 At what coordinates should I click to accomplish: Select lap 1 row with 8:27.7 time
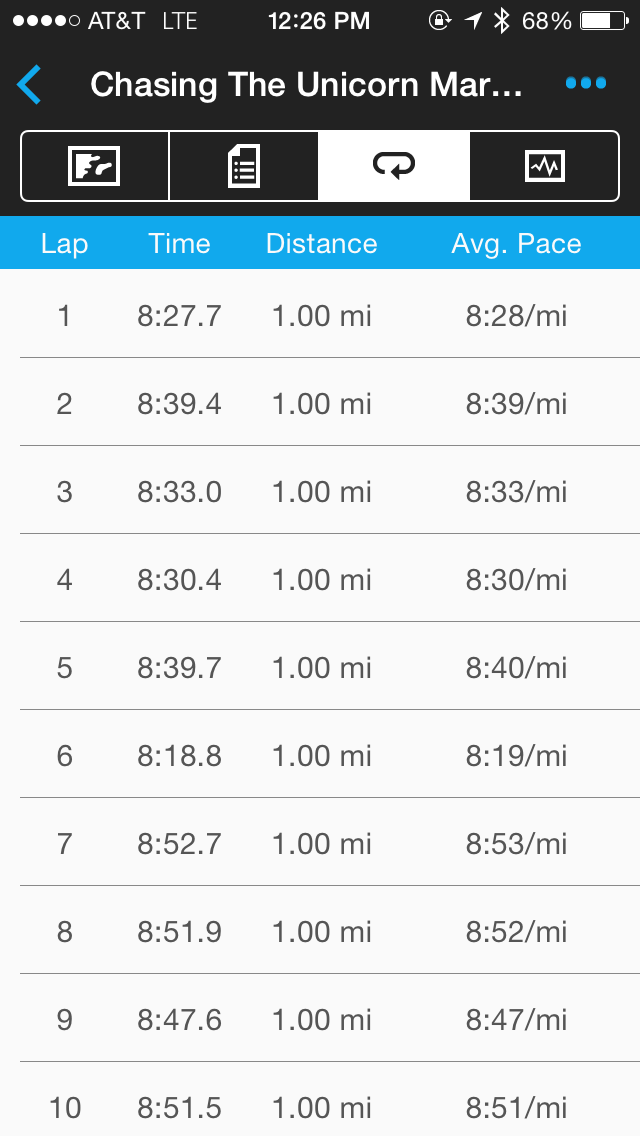[x=320, y=316]
